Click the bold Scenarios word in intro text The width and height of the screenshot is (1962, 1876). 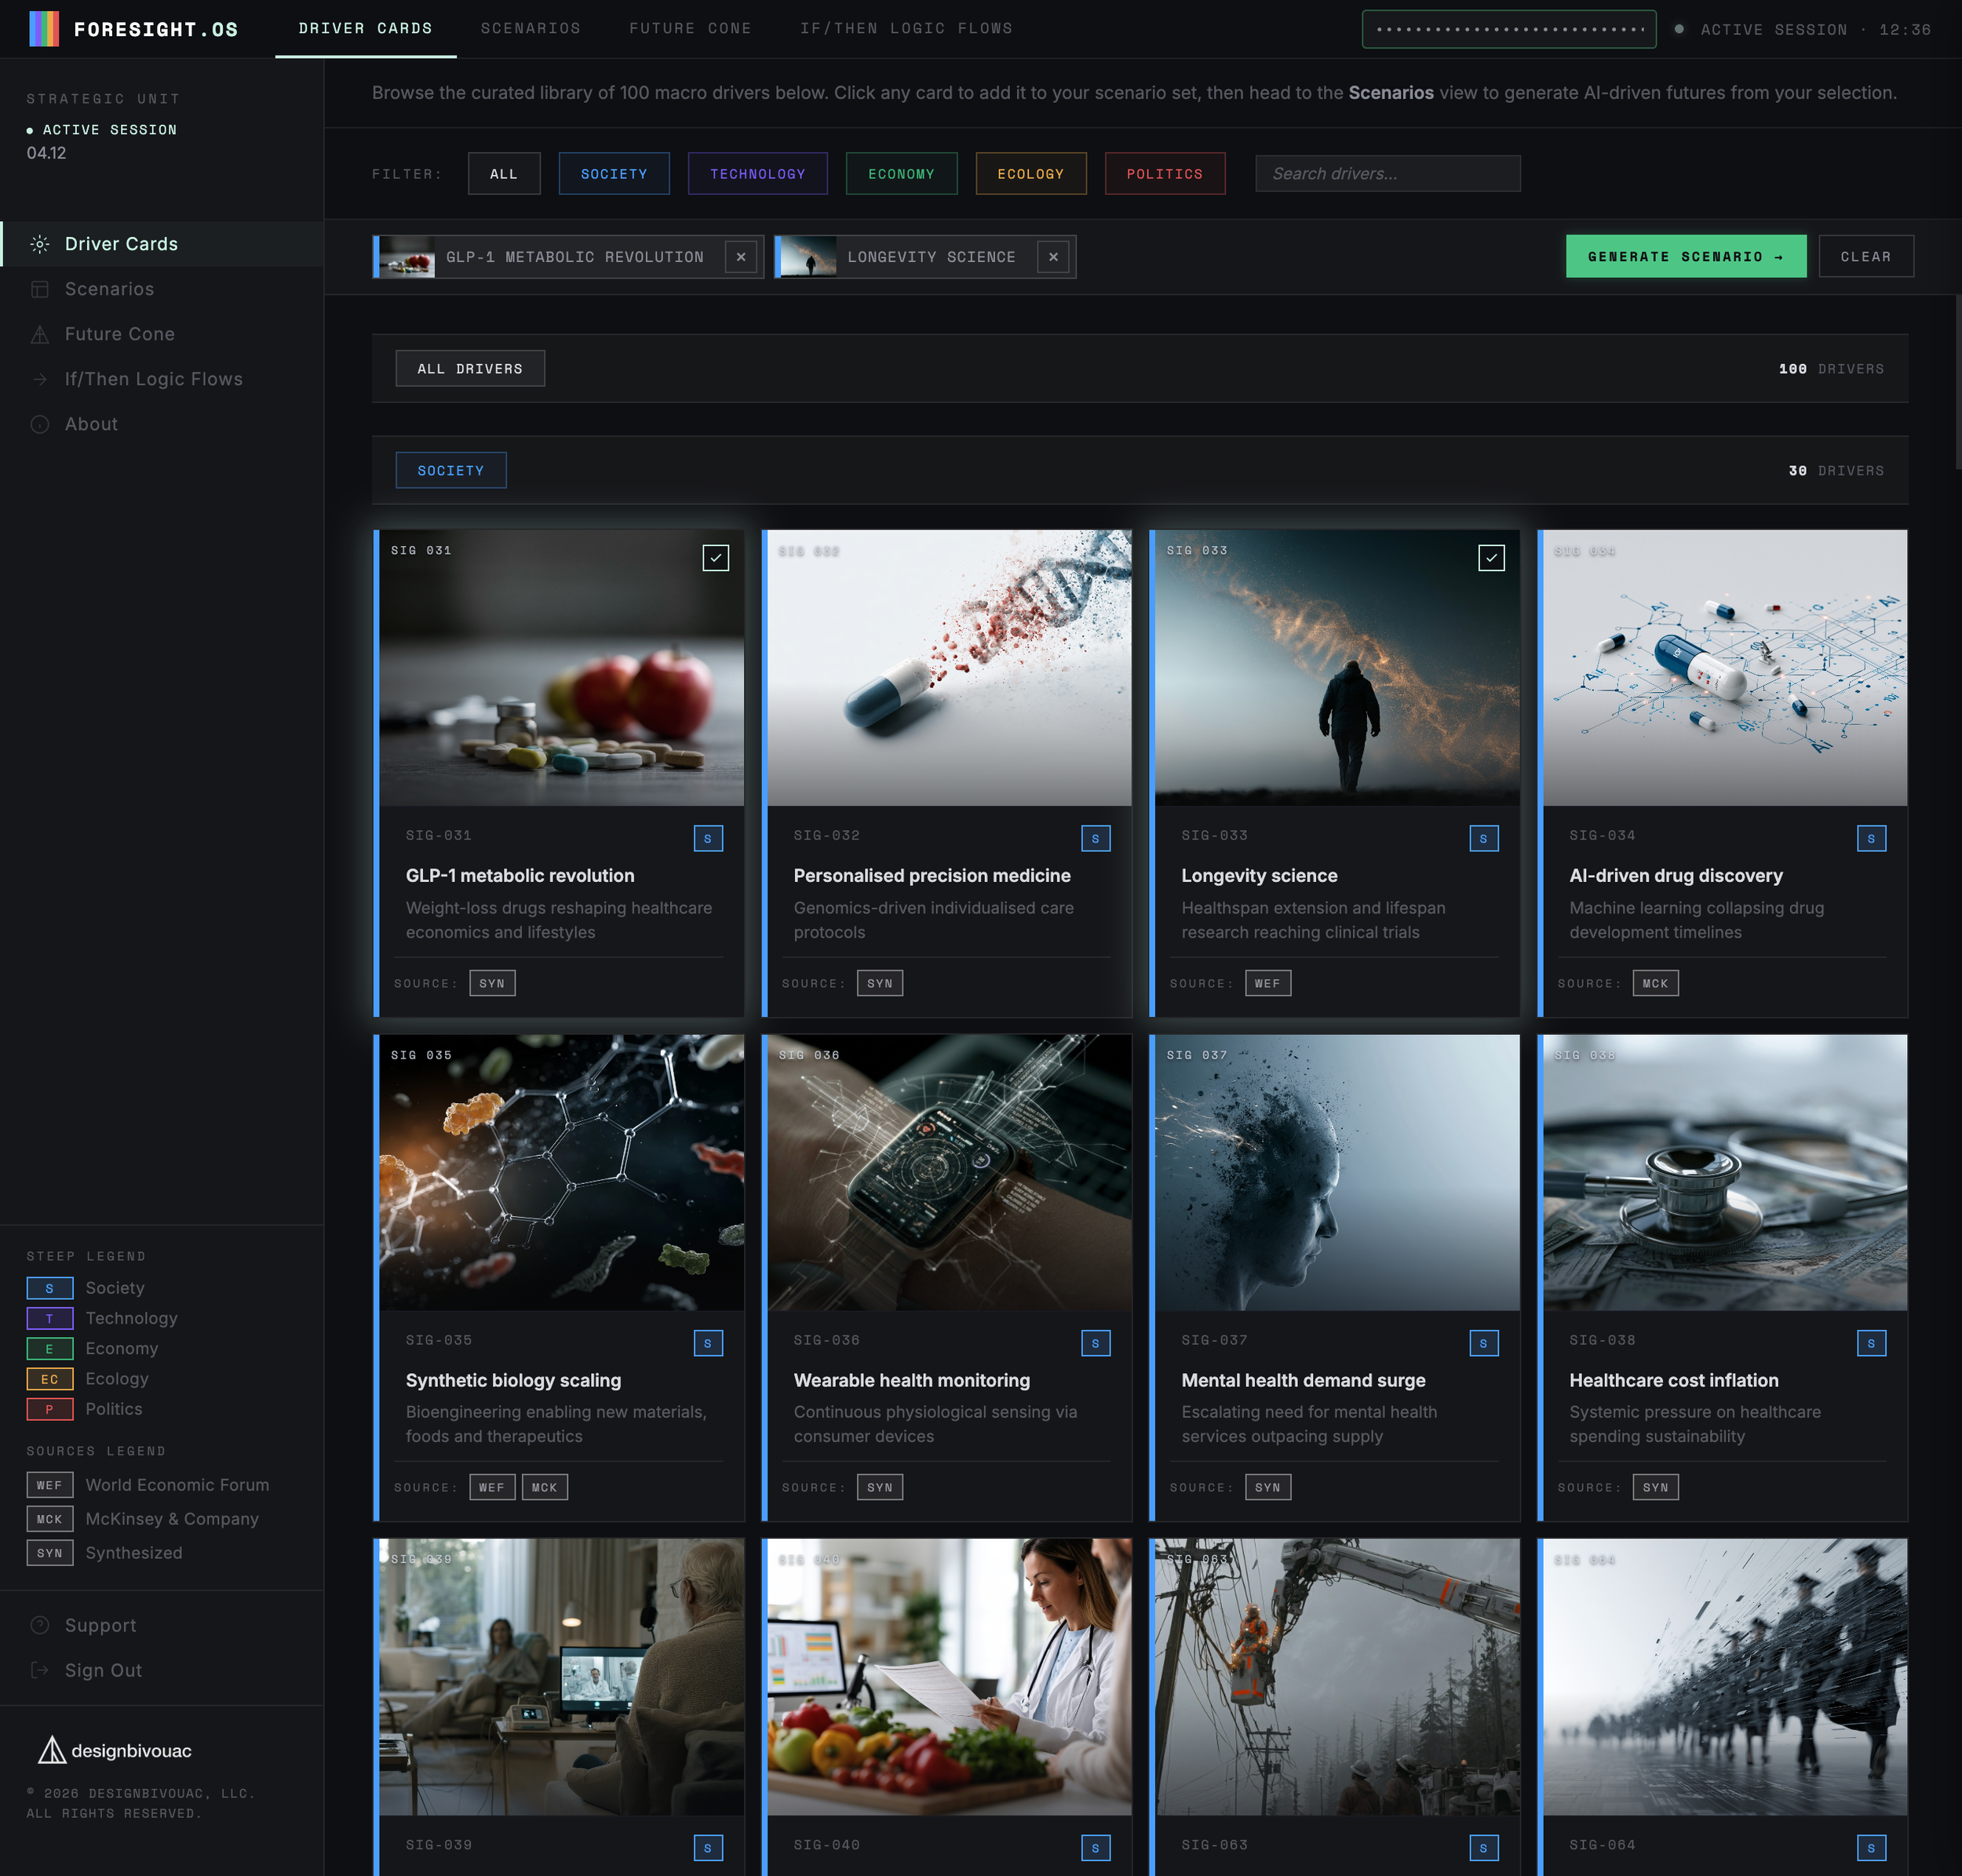[x=1391, y=93]
